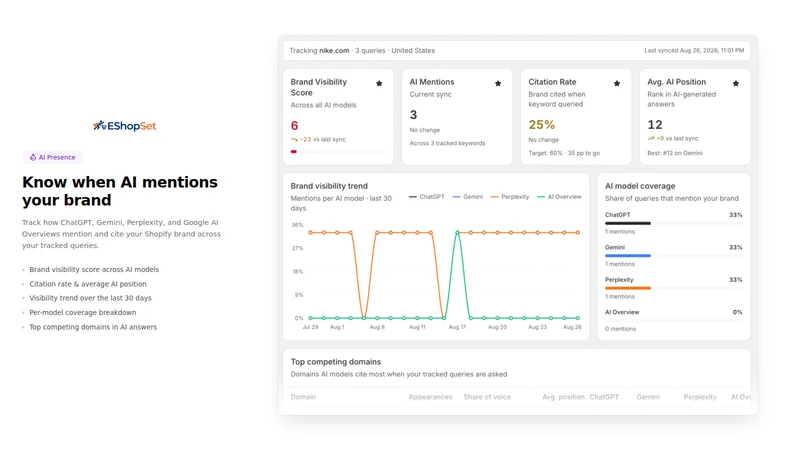Click the Aug 17 green peak data point
The height and width of the screenshot is (450, 800).
click(x=458, y=233)
